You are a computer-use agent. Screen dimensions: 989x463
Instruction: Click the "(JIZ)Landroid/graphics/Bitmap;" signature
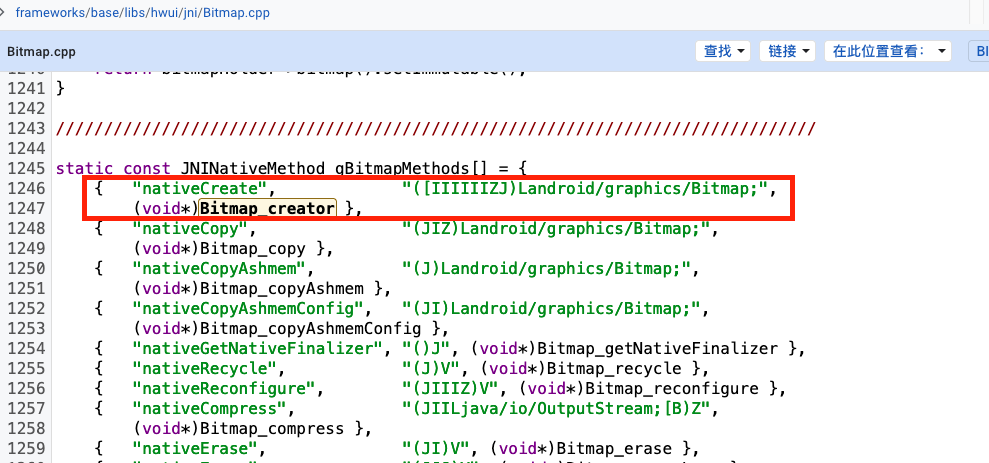pyautogui.click(x=557, y=228)
